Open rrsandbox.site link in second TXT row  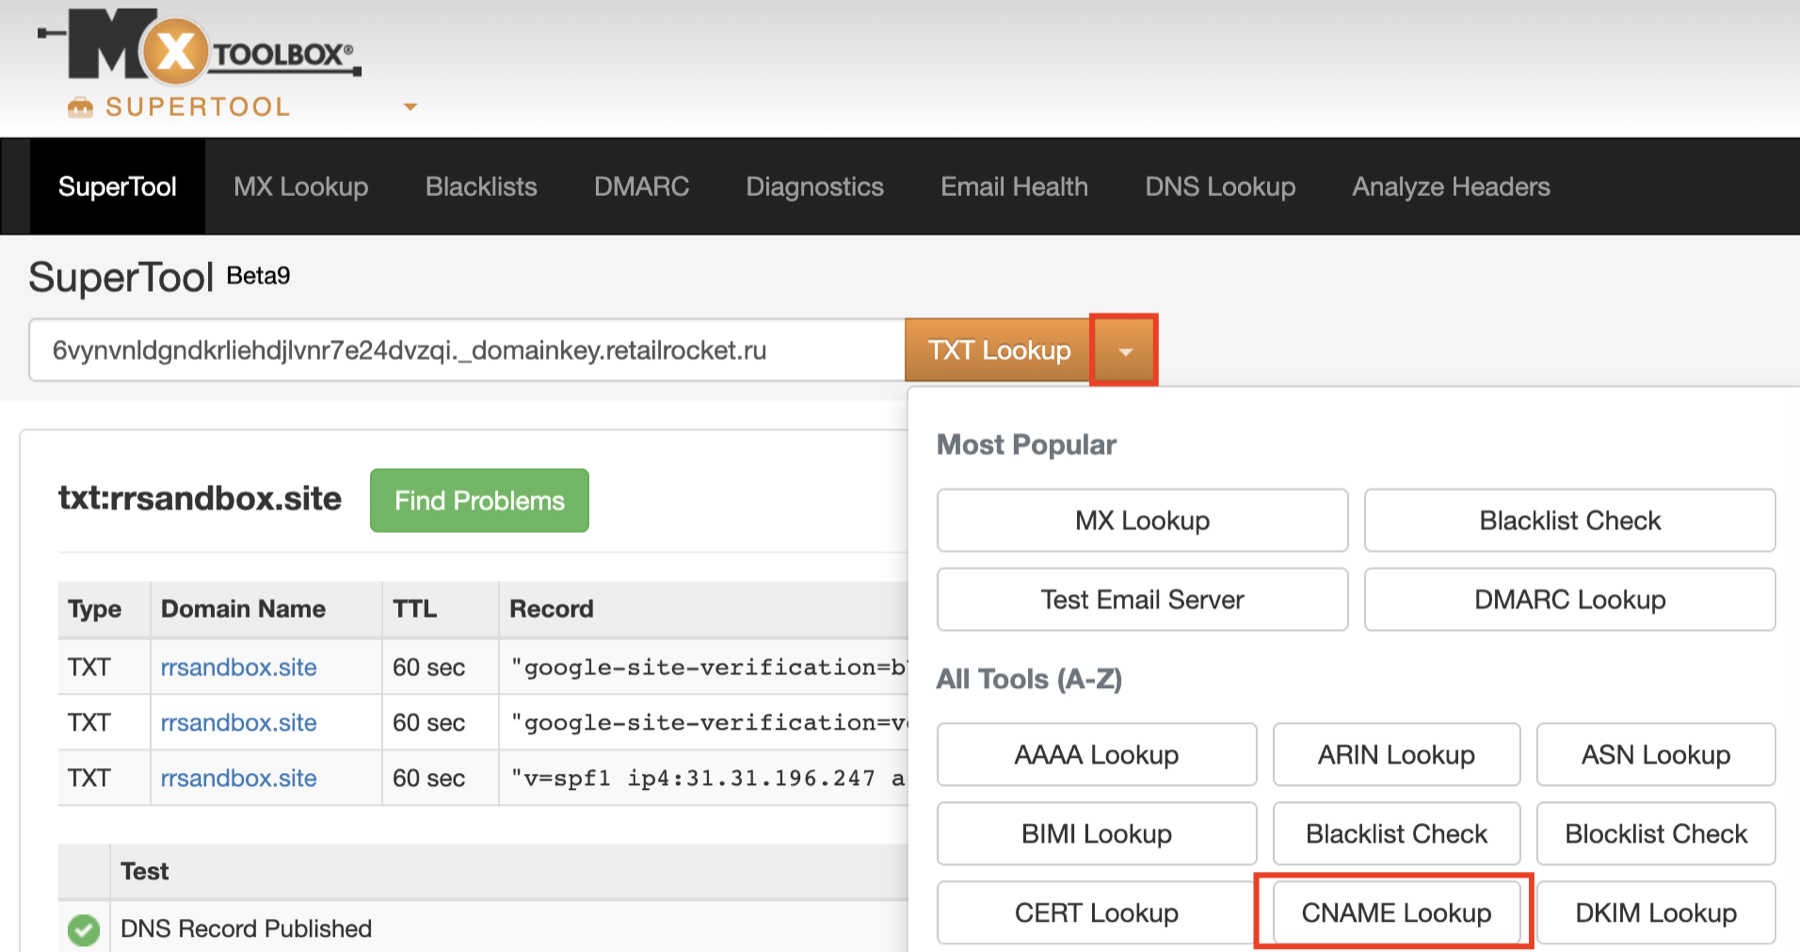238,722
